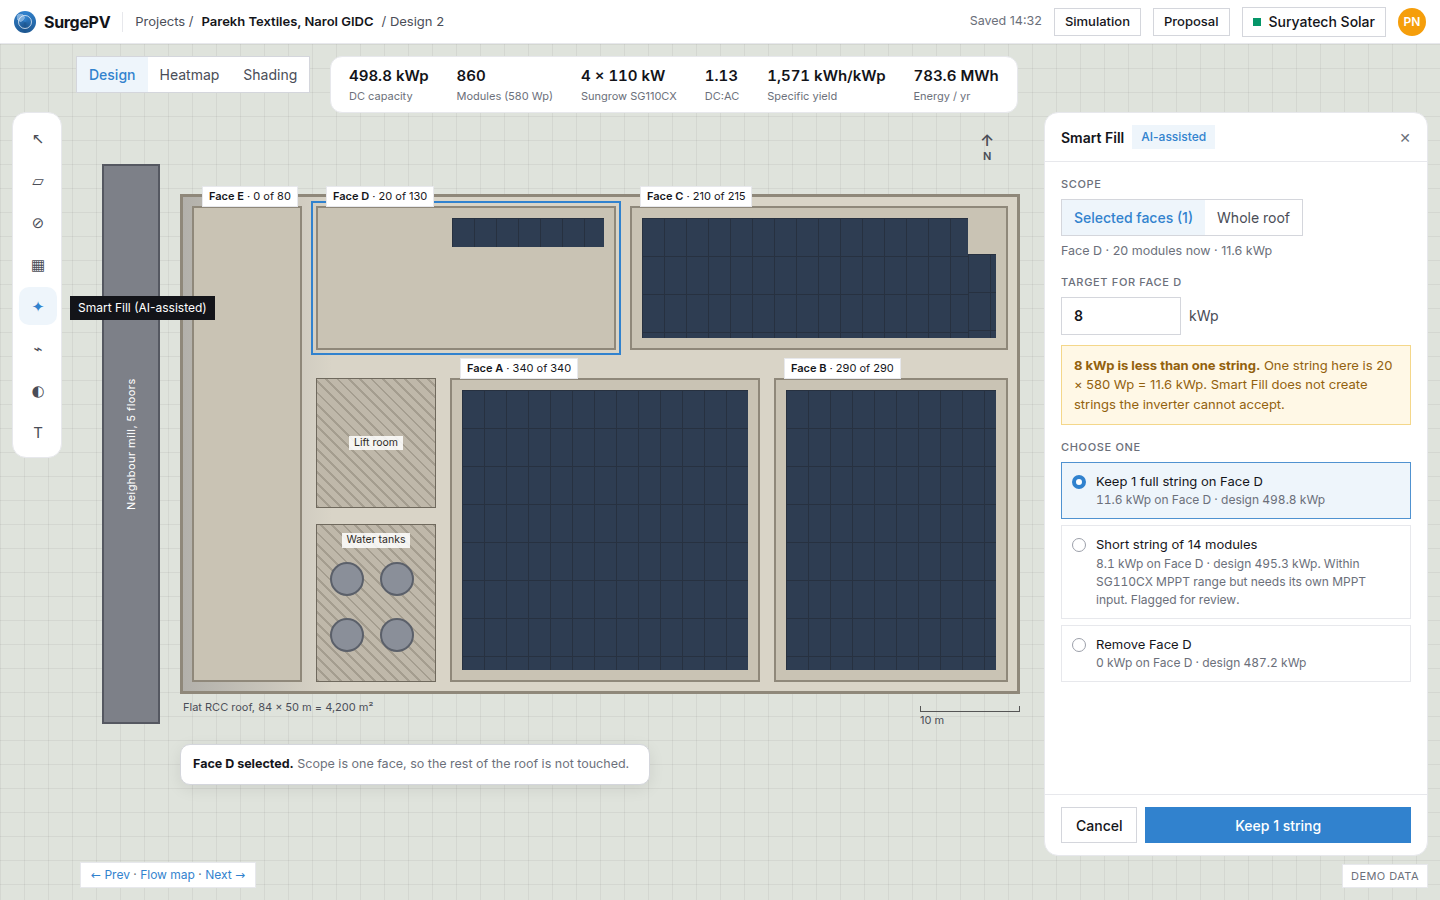
Task: Close the Smart Fill panel
Action: 1405,138
